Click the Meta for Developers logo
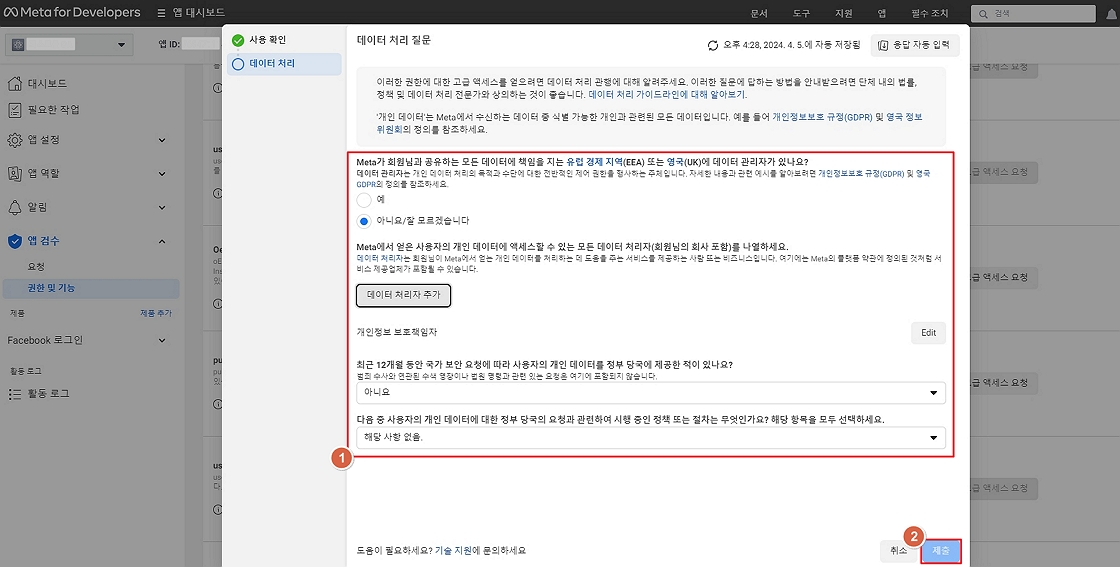This screenshot has width=1120, height=567. point(72,13)
